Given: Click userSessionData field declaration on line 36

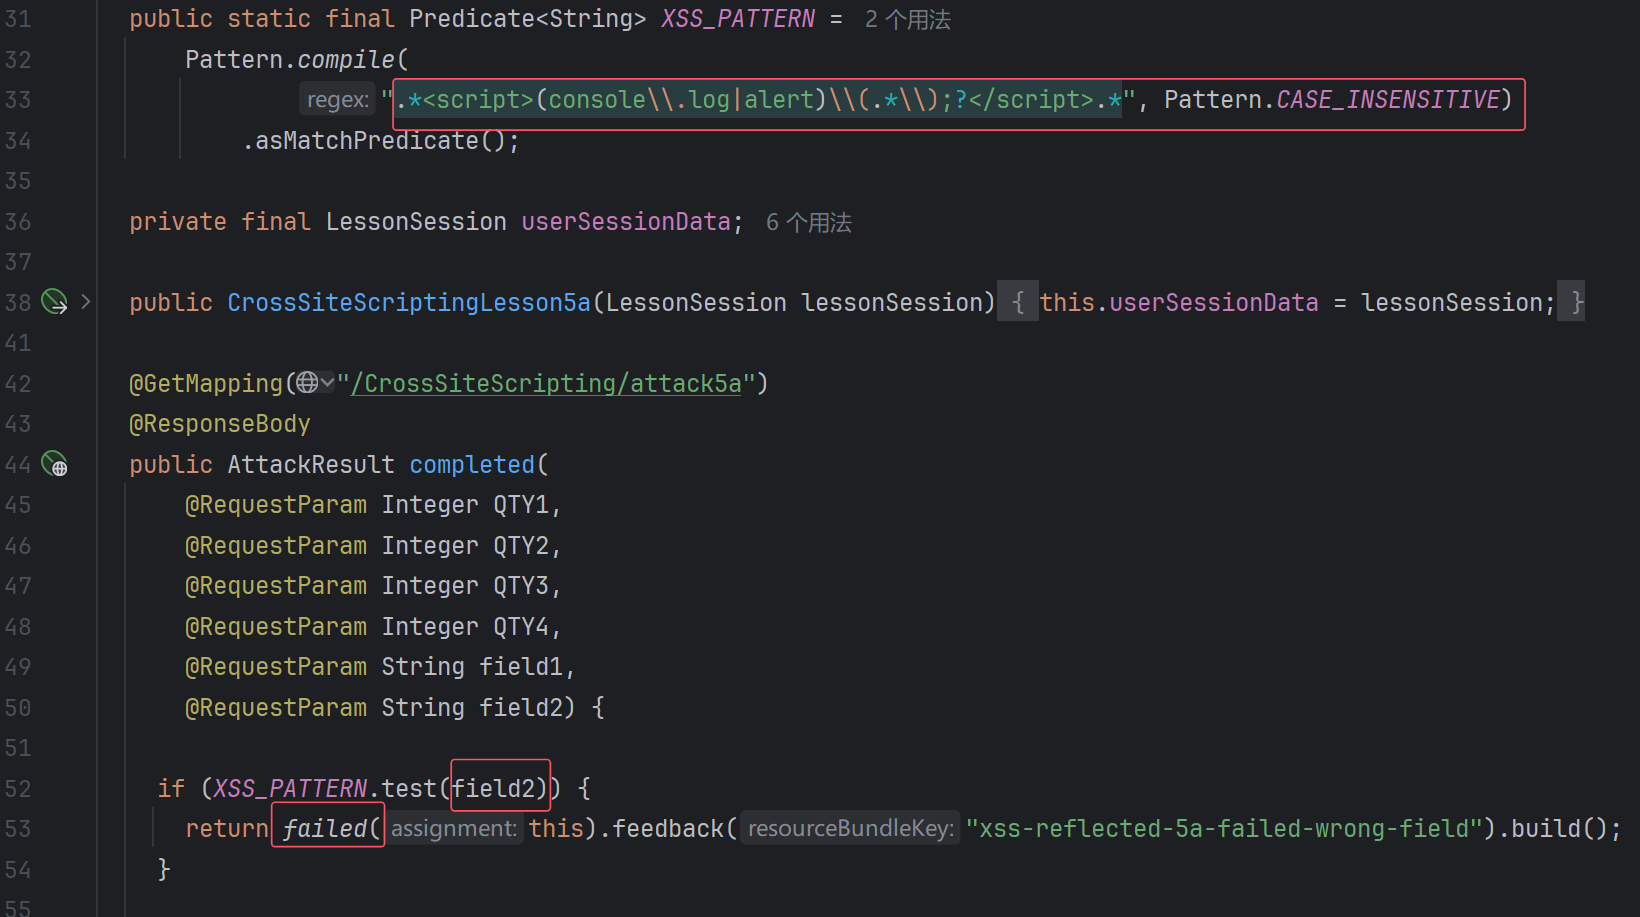Looking at the screenshot, I should click(626, 221).
